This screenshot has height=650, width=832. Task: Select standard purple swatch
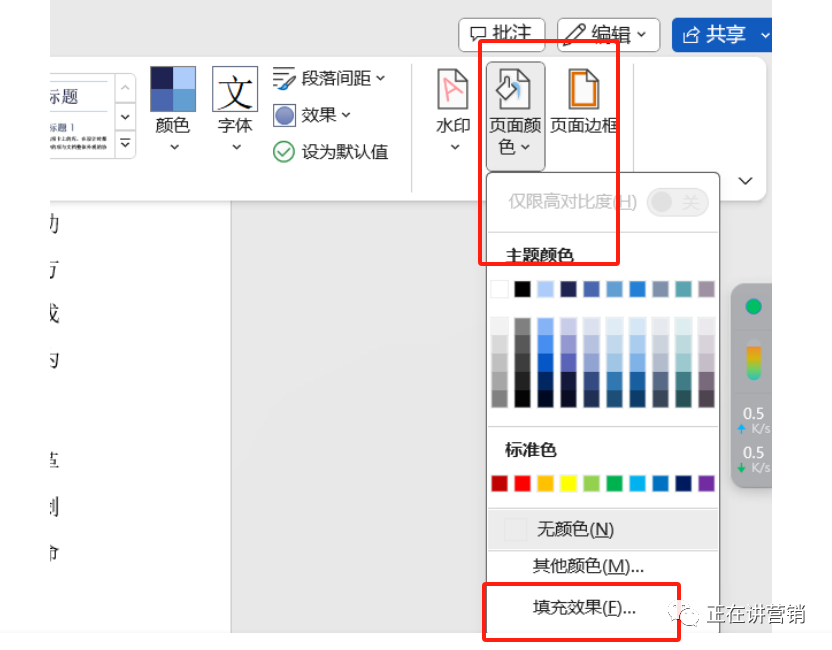tap(706, 483)
